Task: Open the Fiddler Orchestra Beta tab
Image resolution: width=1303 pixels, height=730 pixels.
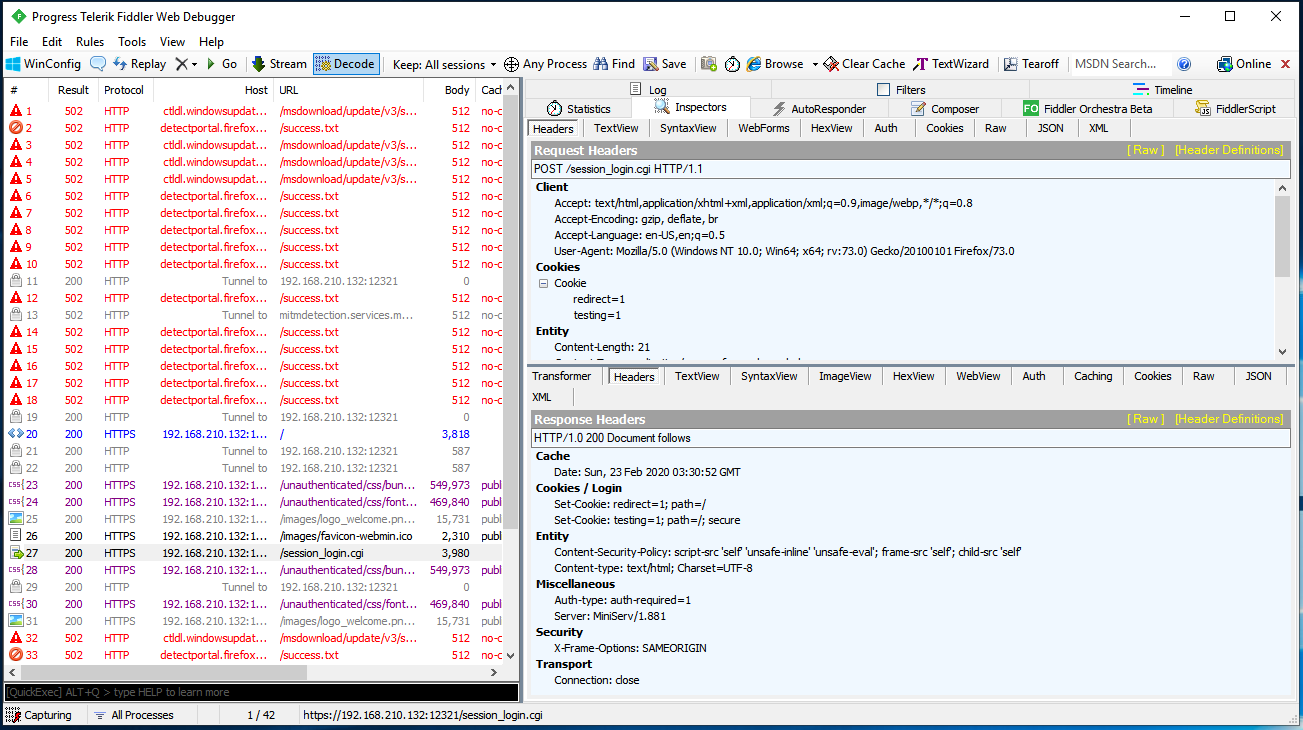Action: click(1087, 108)
